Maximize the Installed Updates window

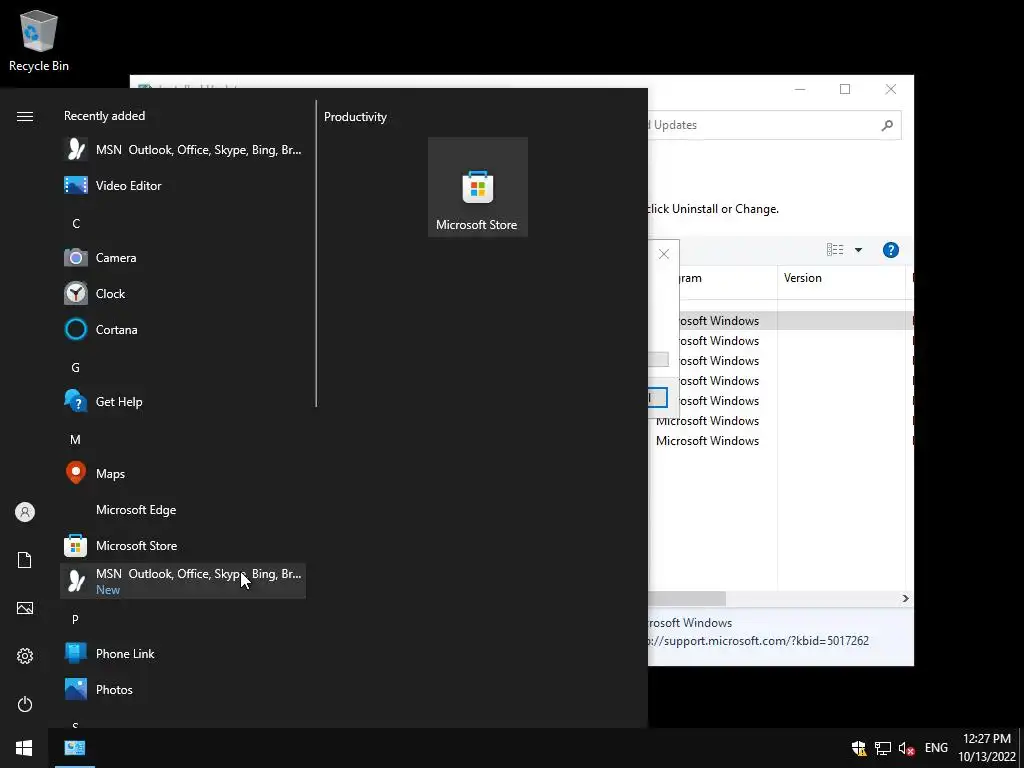point(845,89)
